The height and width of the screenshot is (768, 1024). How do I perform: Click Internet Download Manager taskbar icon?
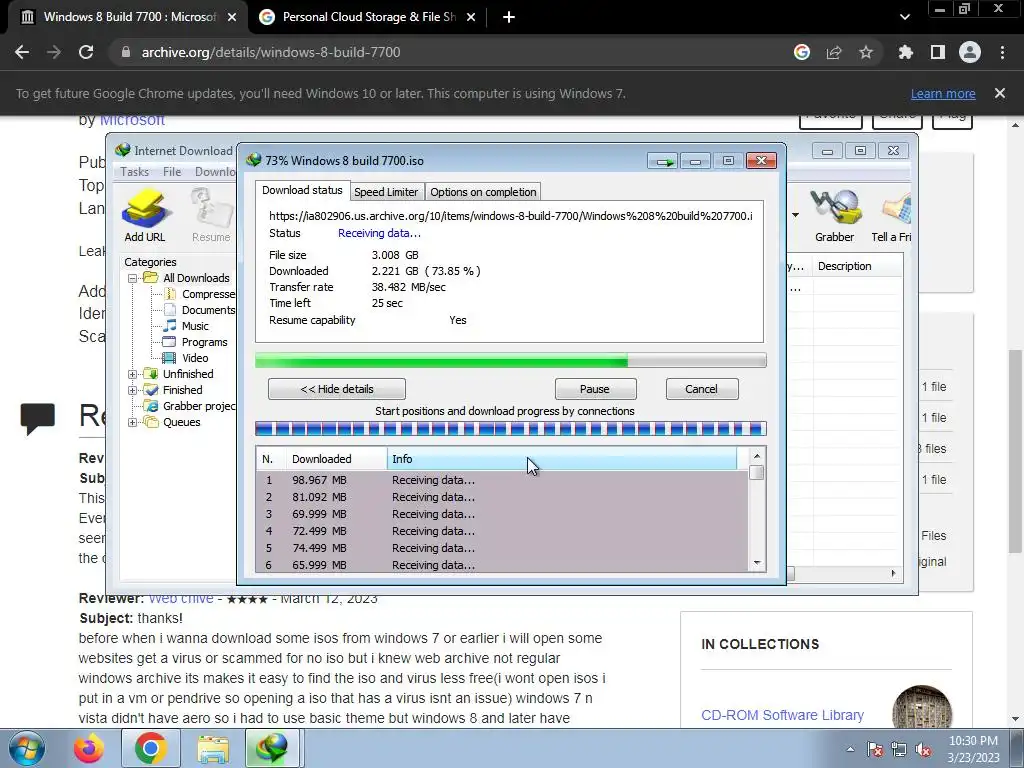tap(272, 748)
